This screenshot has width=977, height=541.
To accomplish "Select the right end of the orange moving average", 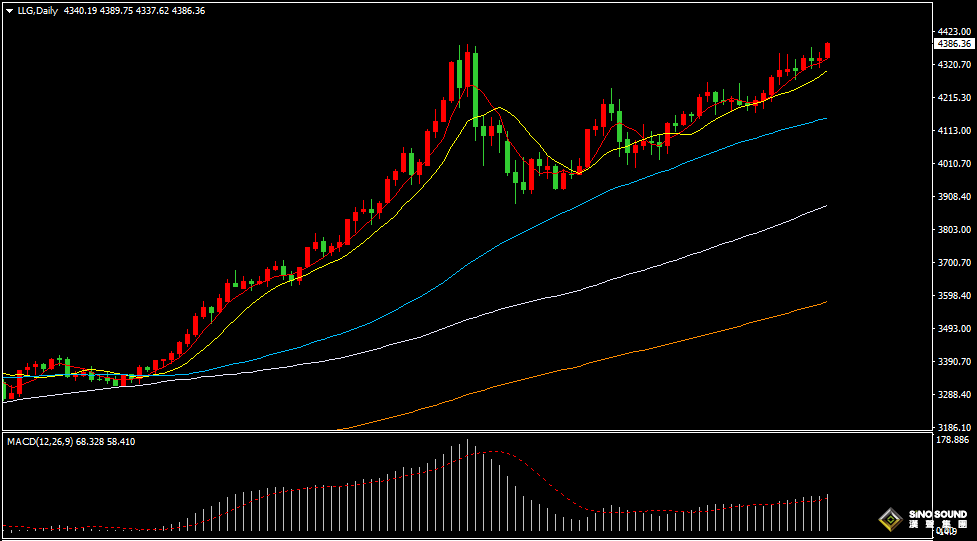I will pos(825,302).
